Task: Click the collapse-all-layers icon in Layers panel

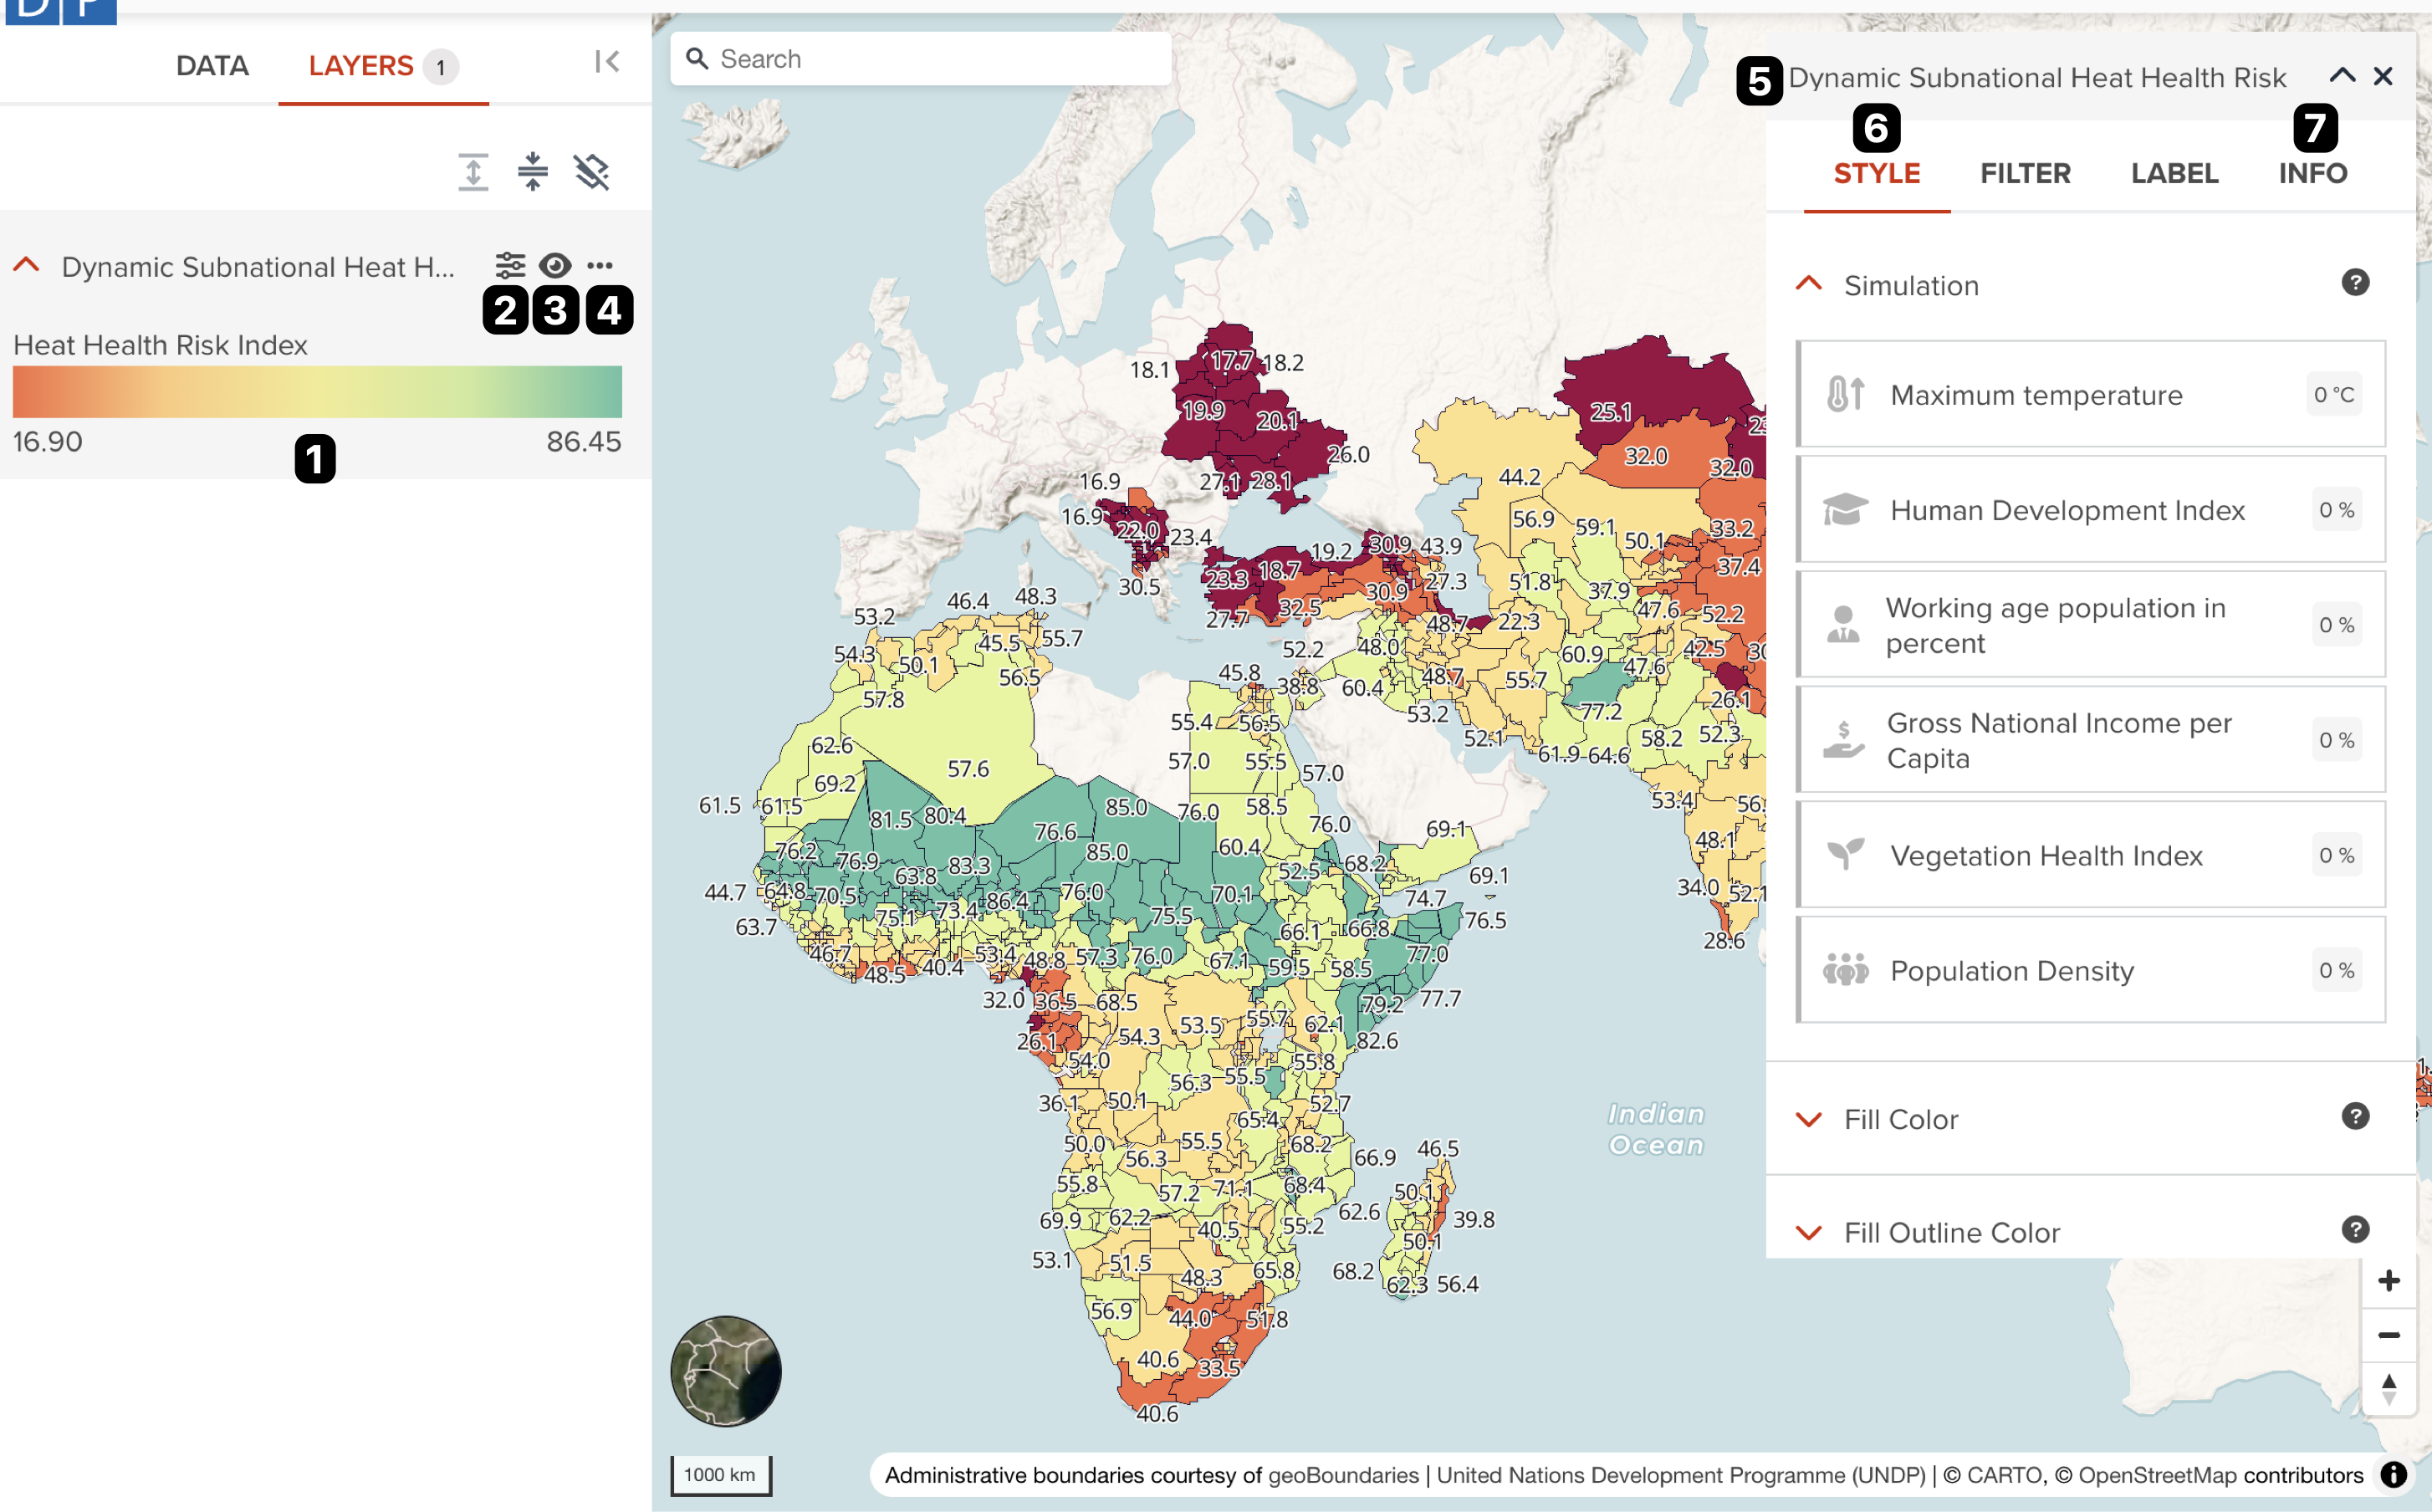Action: coord(533,172)
